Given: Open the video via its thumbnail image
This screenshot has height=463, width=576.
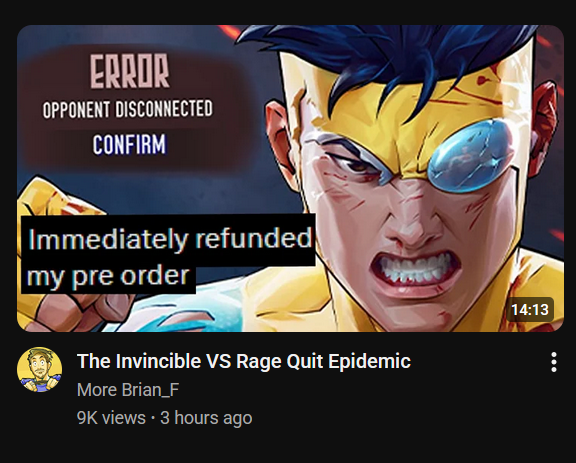Looking at the screenshot, I should (290, 179).
